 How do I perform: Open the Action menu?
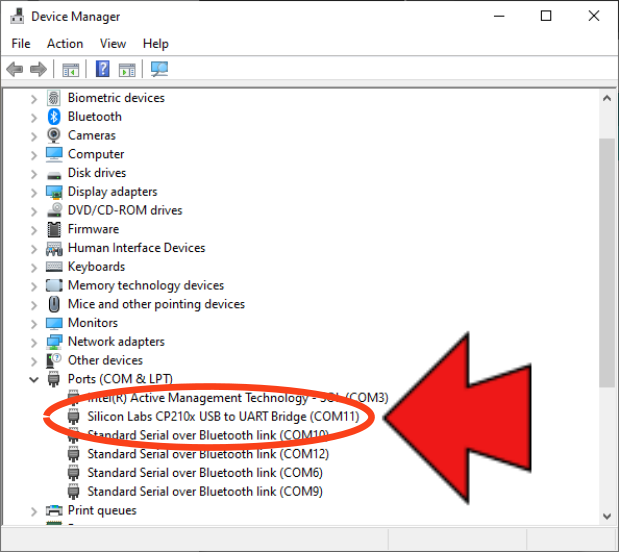tap(65, 44)
